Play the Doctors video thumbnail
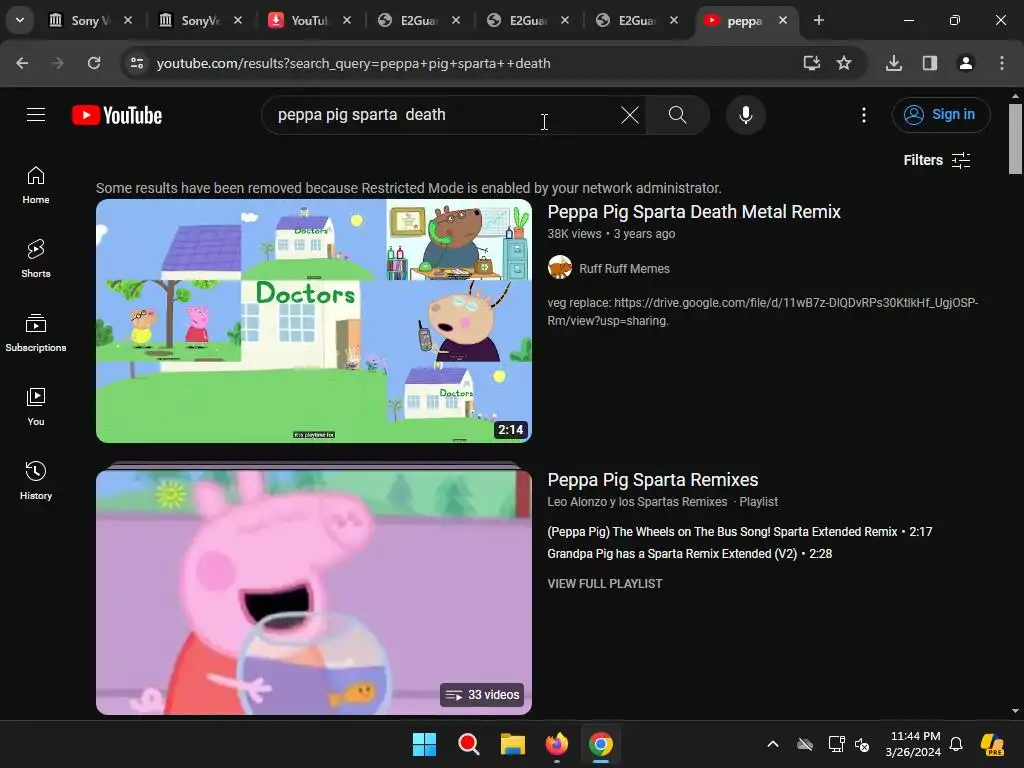Viewport: 1024px width, 768px height. pos(313,321)
